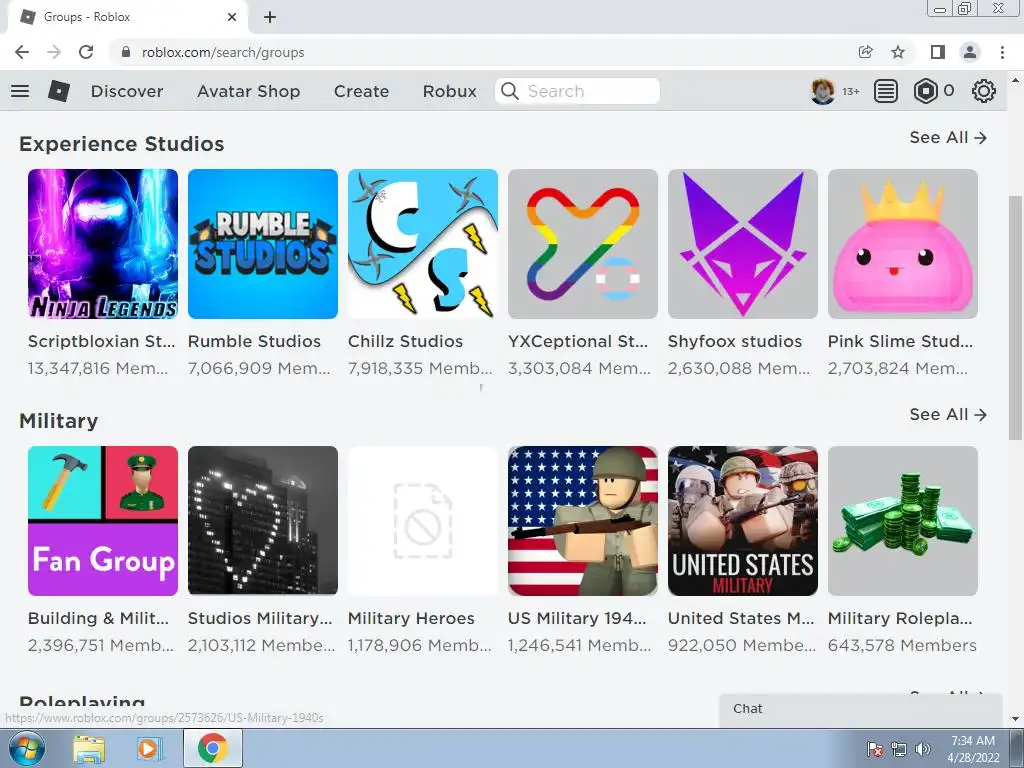
Task: Open a new browser tab
Action: pyautogui.click(x=270, y=17)
